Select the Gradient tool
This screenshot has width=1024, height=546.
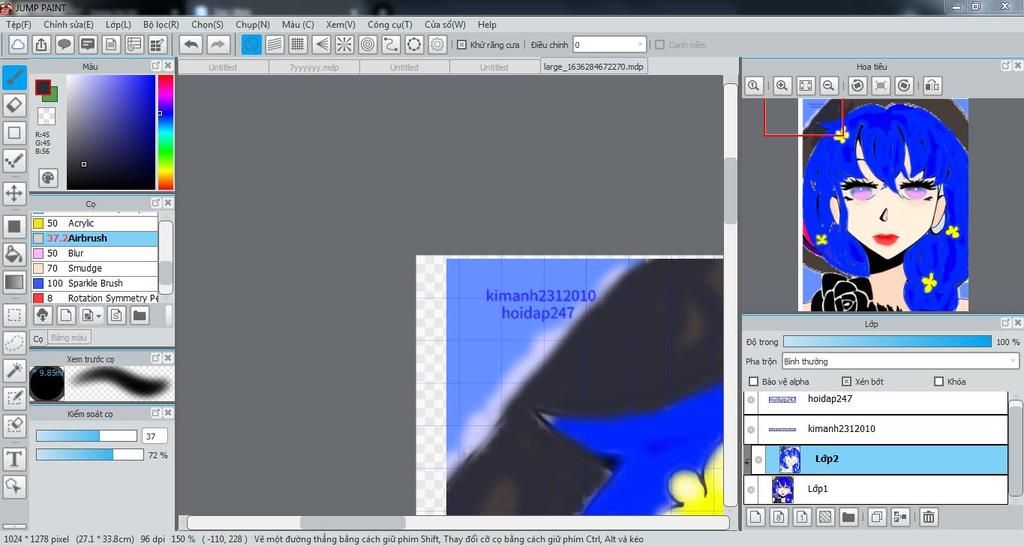click(14, 282)
